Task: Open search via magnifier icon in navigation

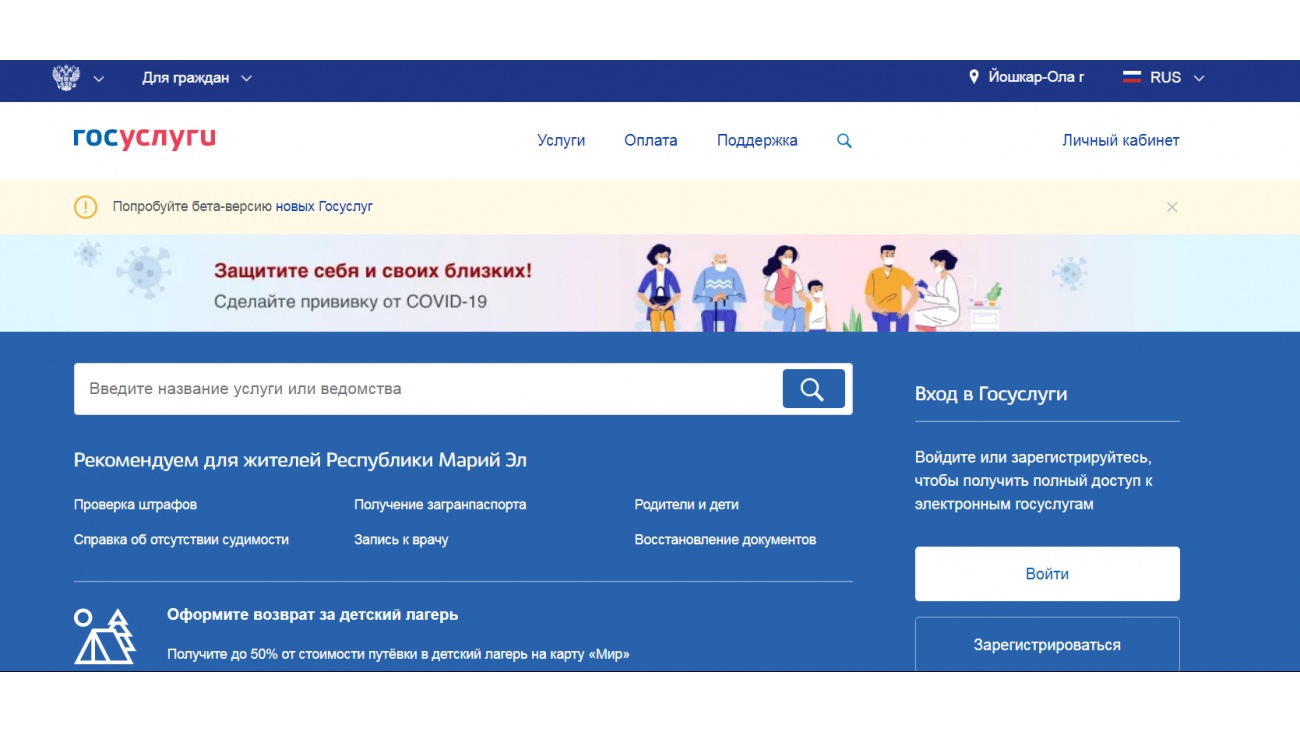Action: [x=844, y=141]
